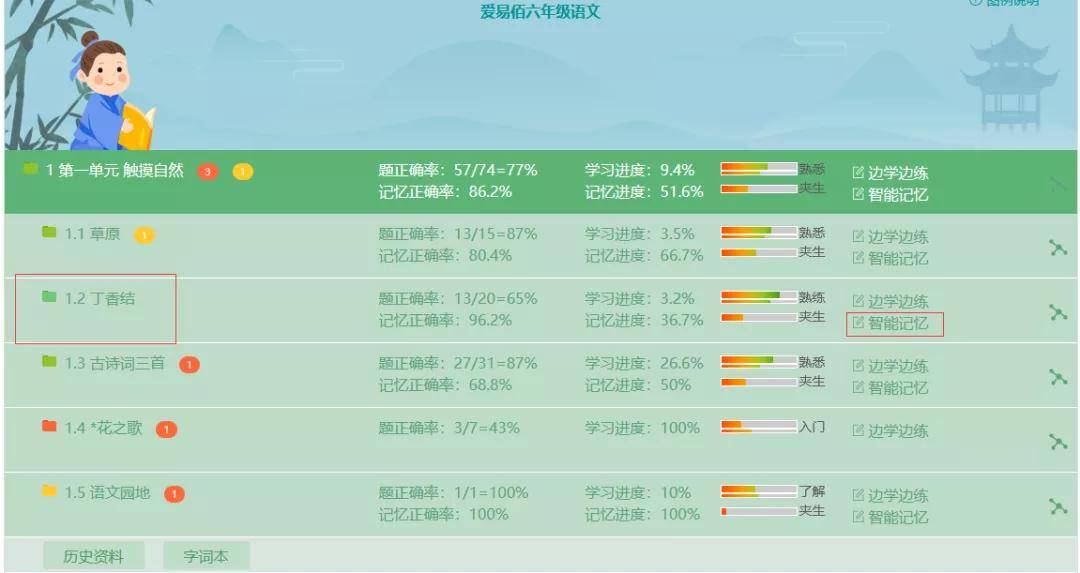Screen dimensions: 1080x573
Task: Open 历史资料 tab at bottom
Action: coord(94,556)
